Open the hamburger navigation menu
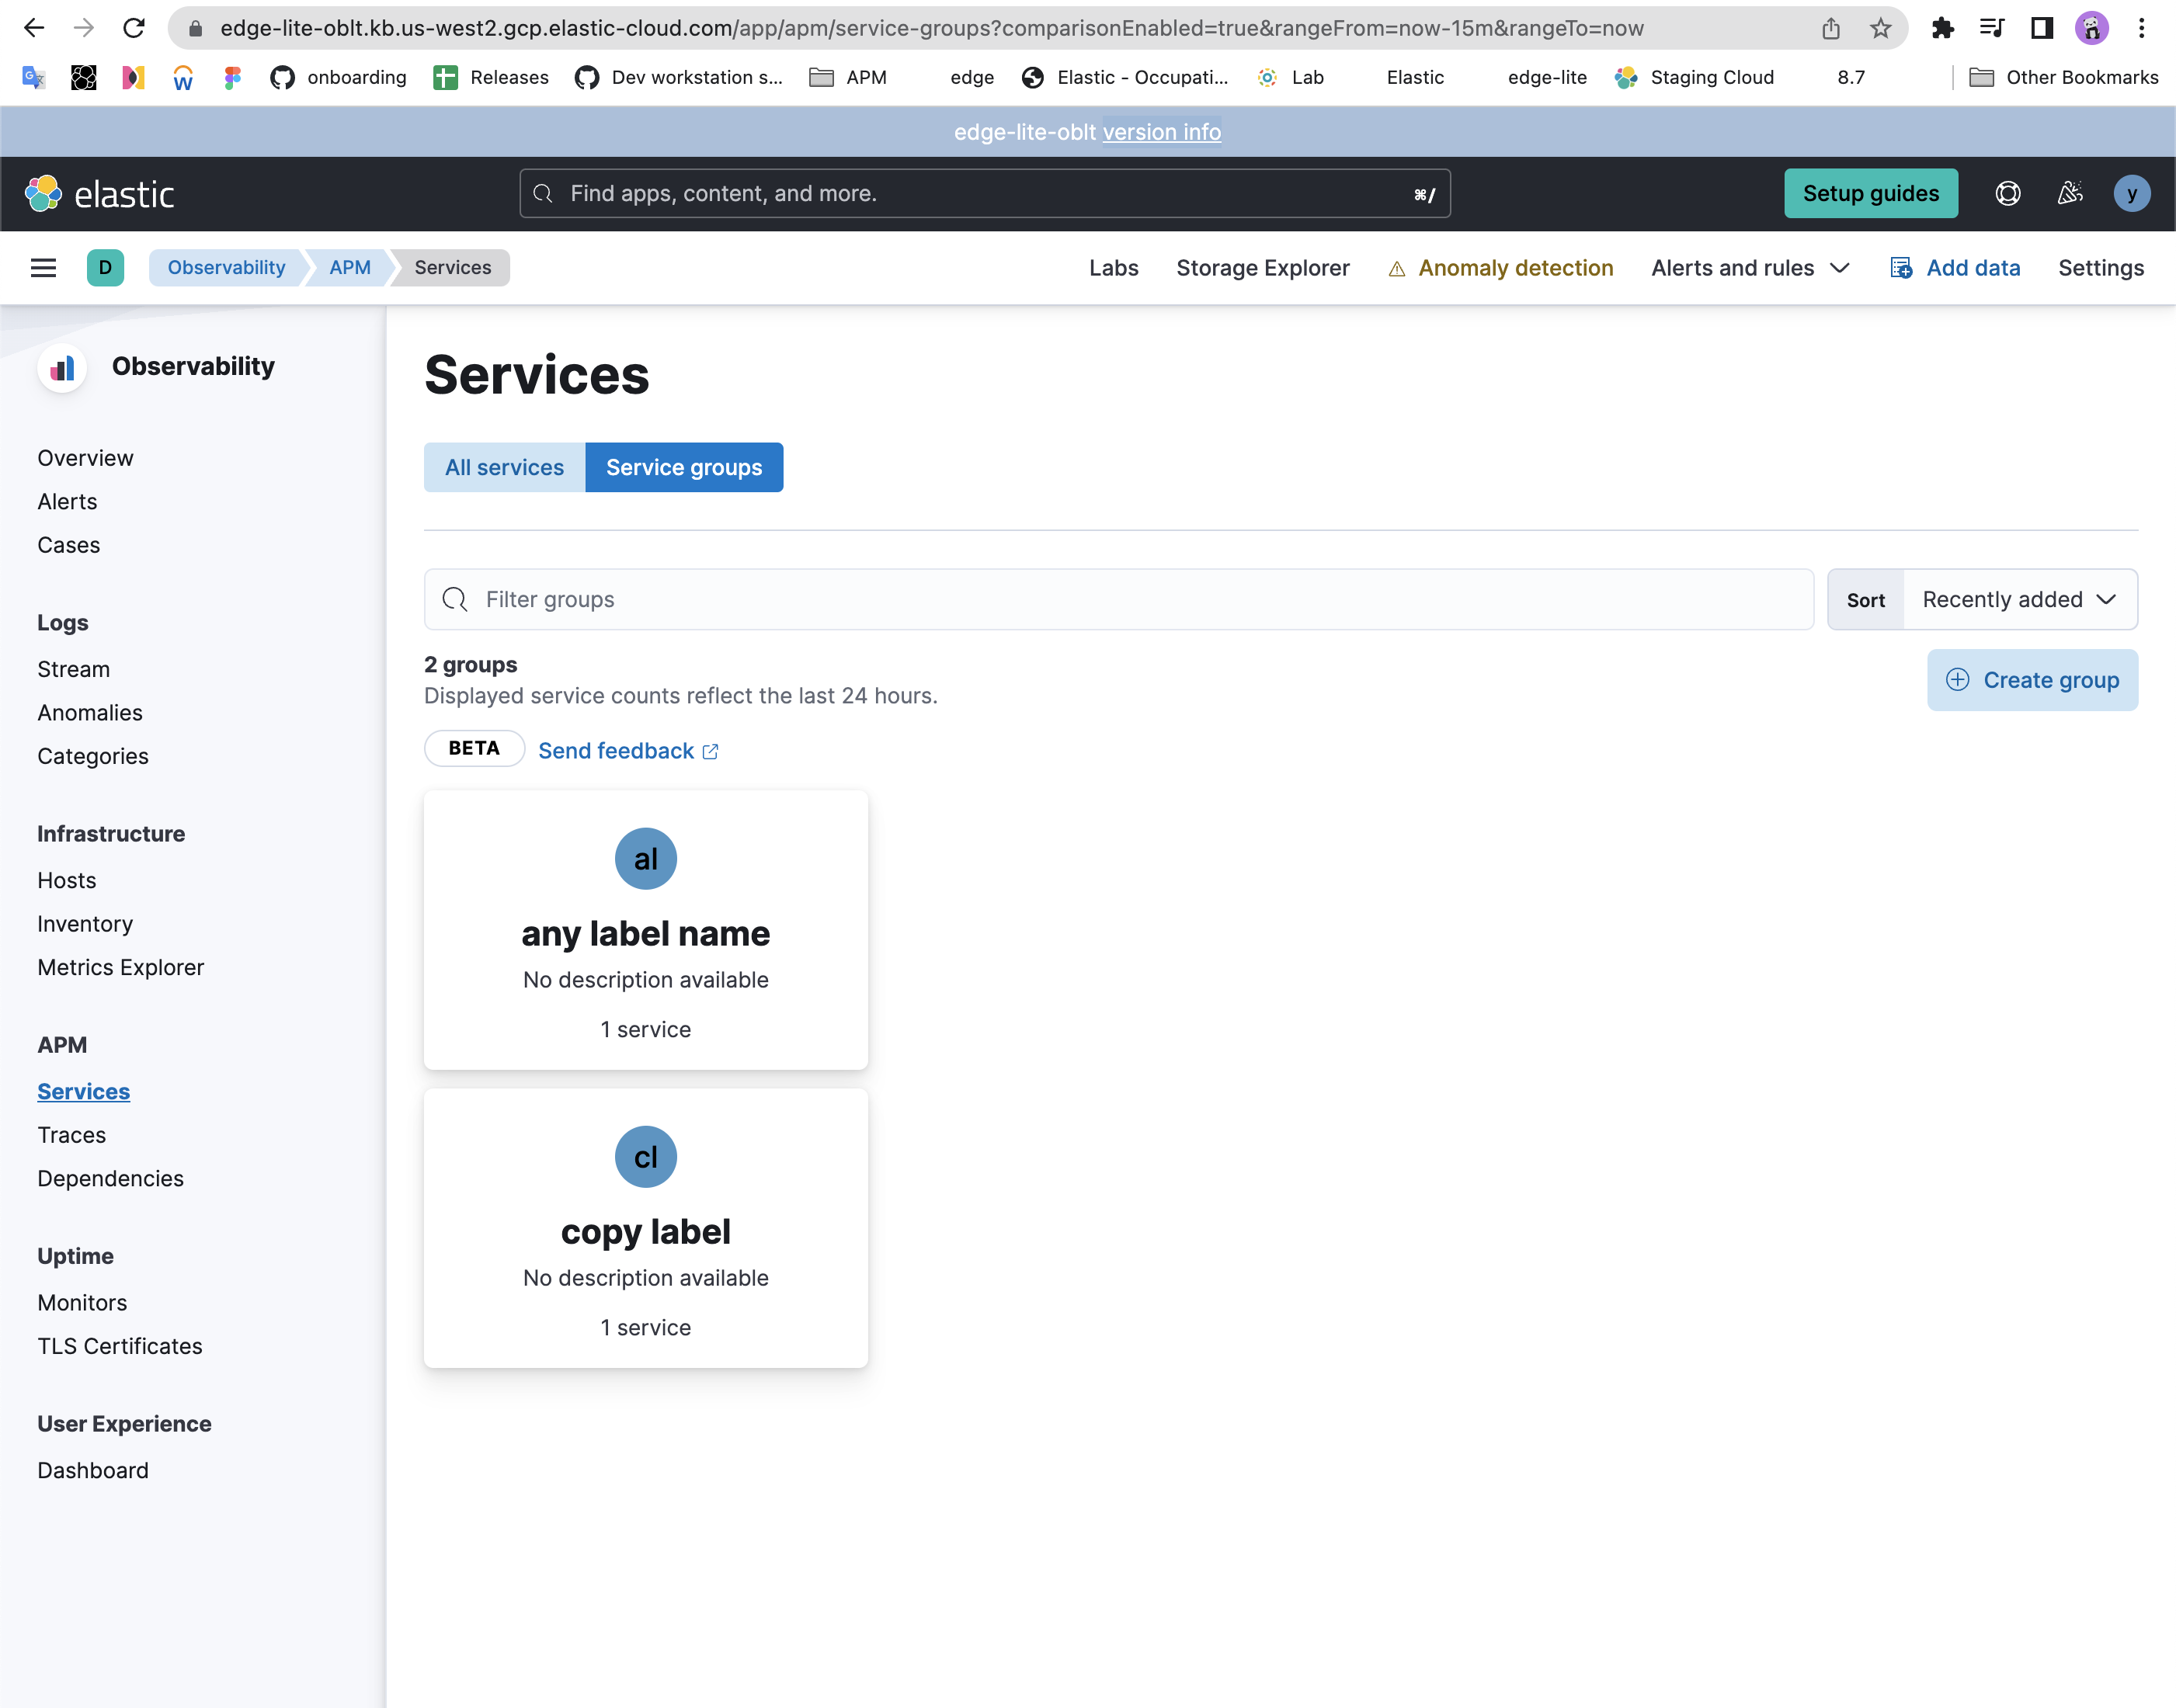 (43, 267)
